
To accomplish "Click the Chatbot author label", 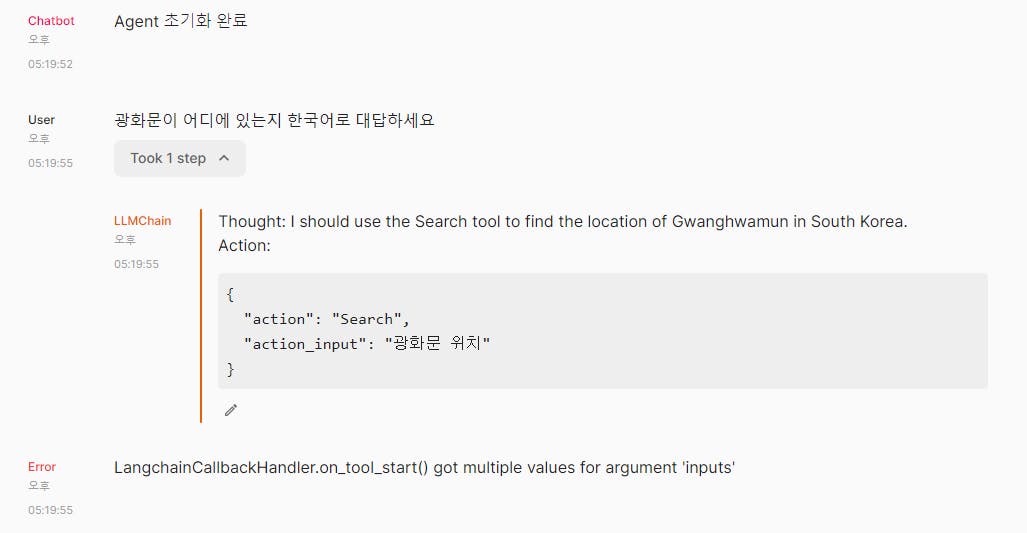I will pos(51,21).
